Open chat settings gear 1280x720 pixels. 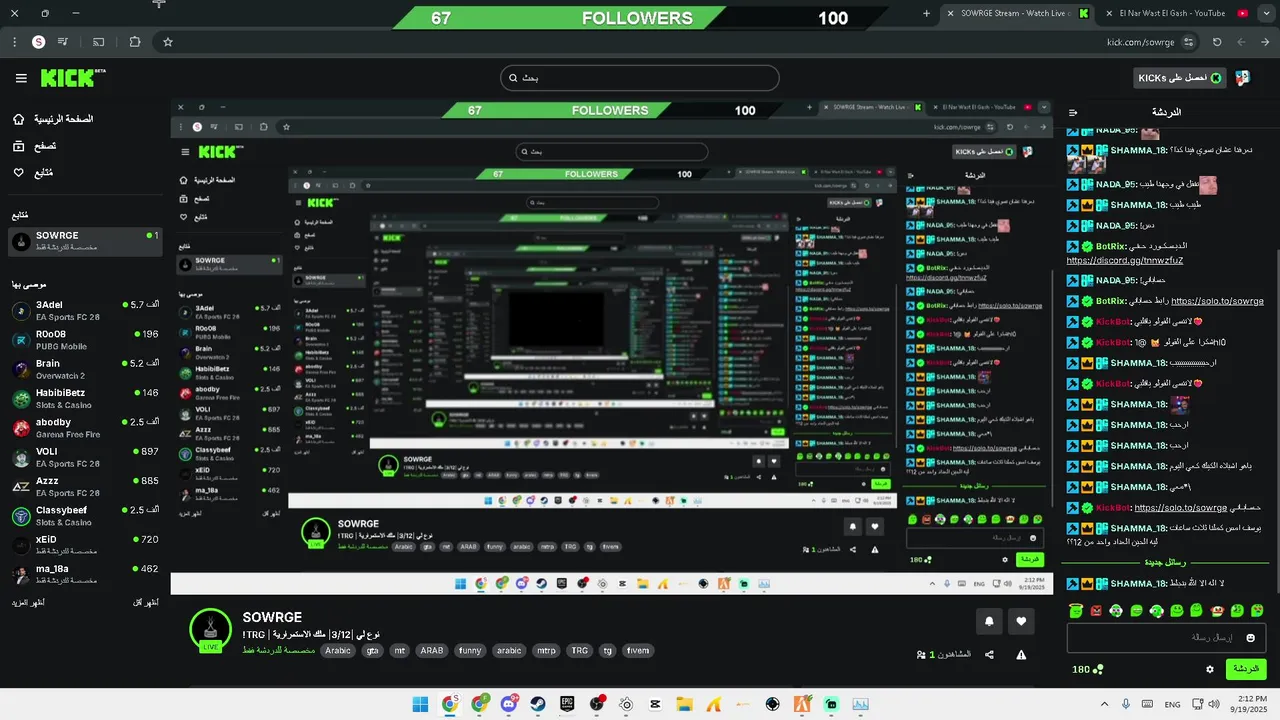pyautogui.click(x=1210, y=669)
